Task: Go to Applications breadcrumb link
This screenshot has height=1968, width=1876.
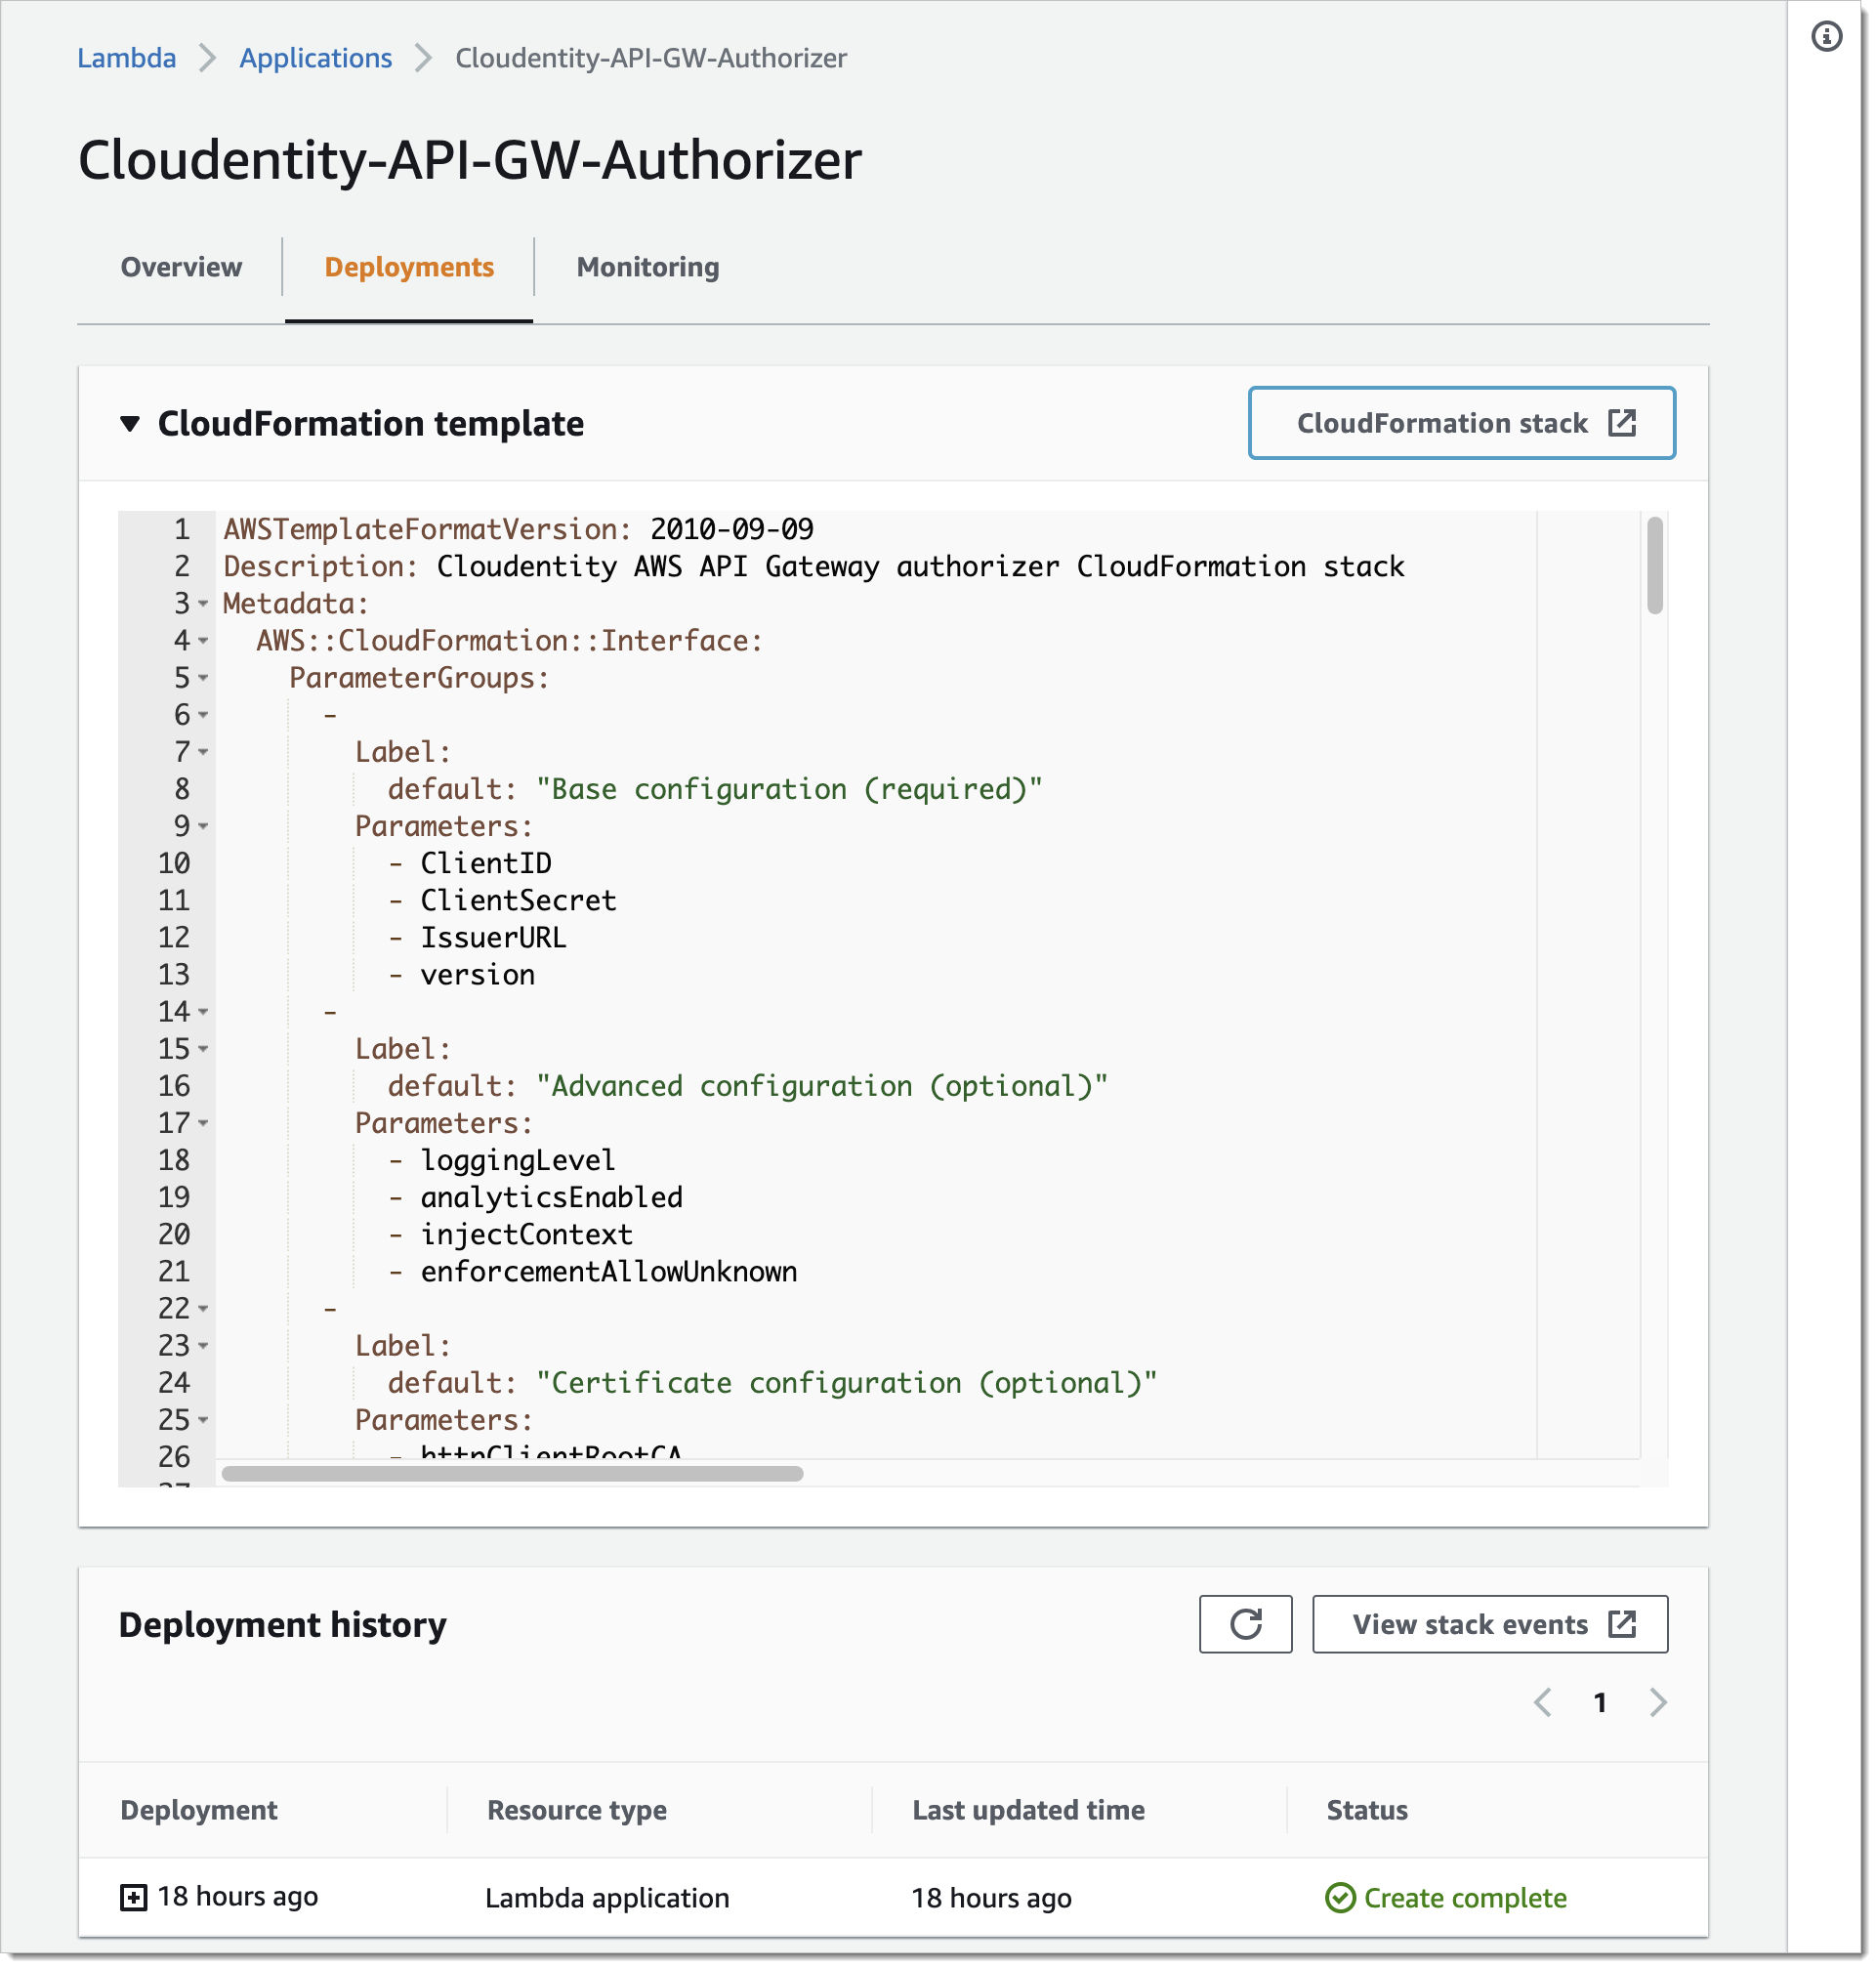Action: (315, 58)
